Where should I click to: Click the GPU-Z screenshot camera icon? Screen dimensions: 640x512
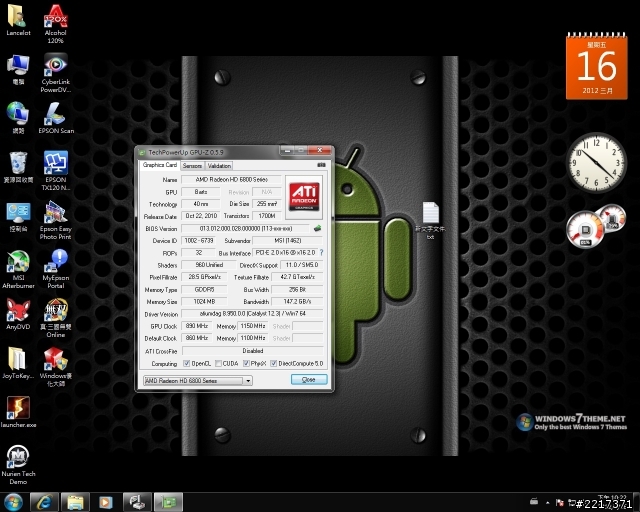point(321,165)
